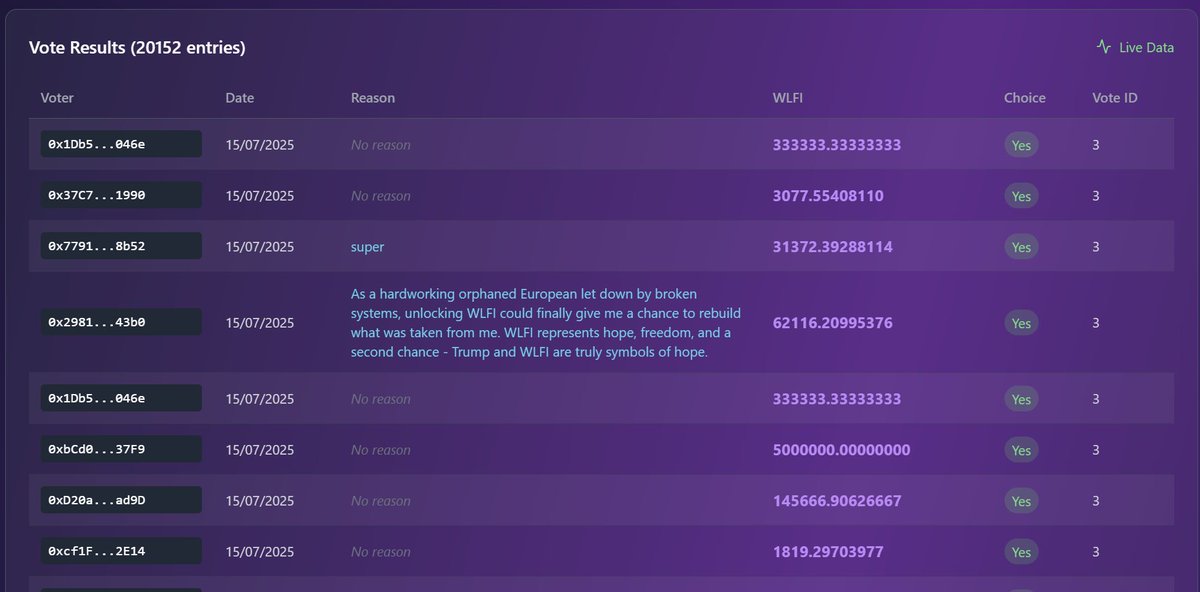
Task: Click the Yes badge for voter 0xbCd0...37F9
Action: click(1021, 450)
